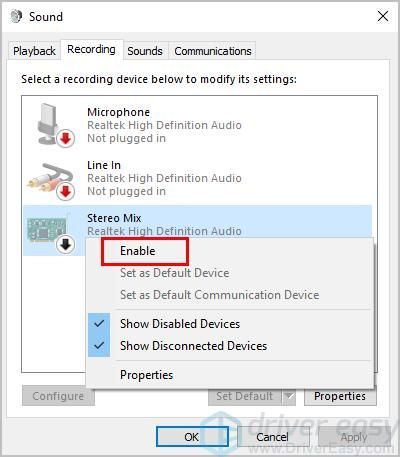Viewport: 400px width, 457px height.
Task: Close the Sound dialog window
Action: click(383, 16)
